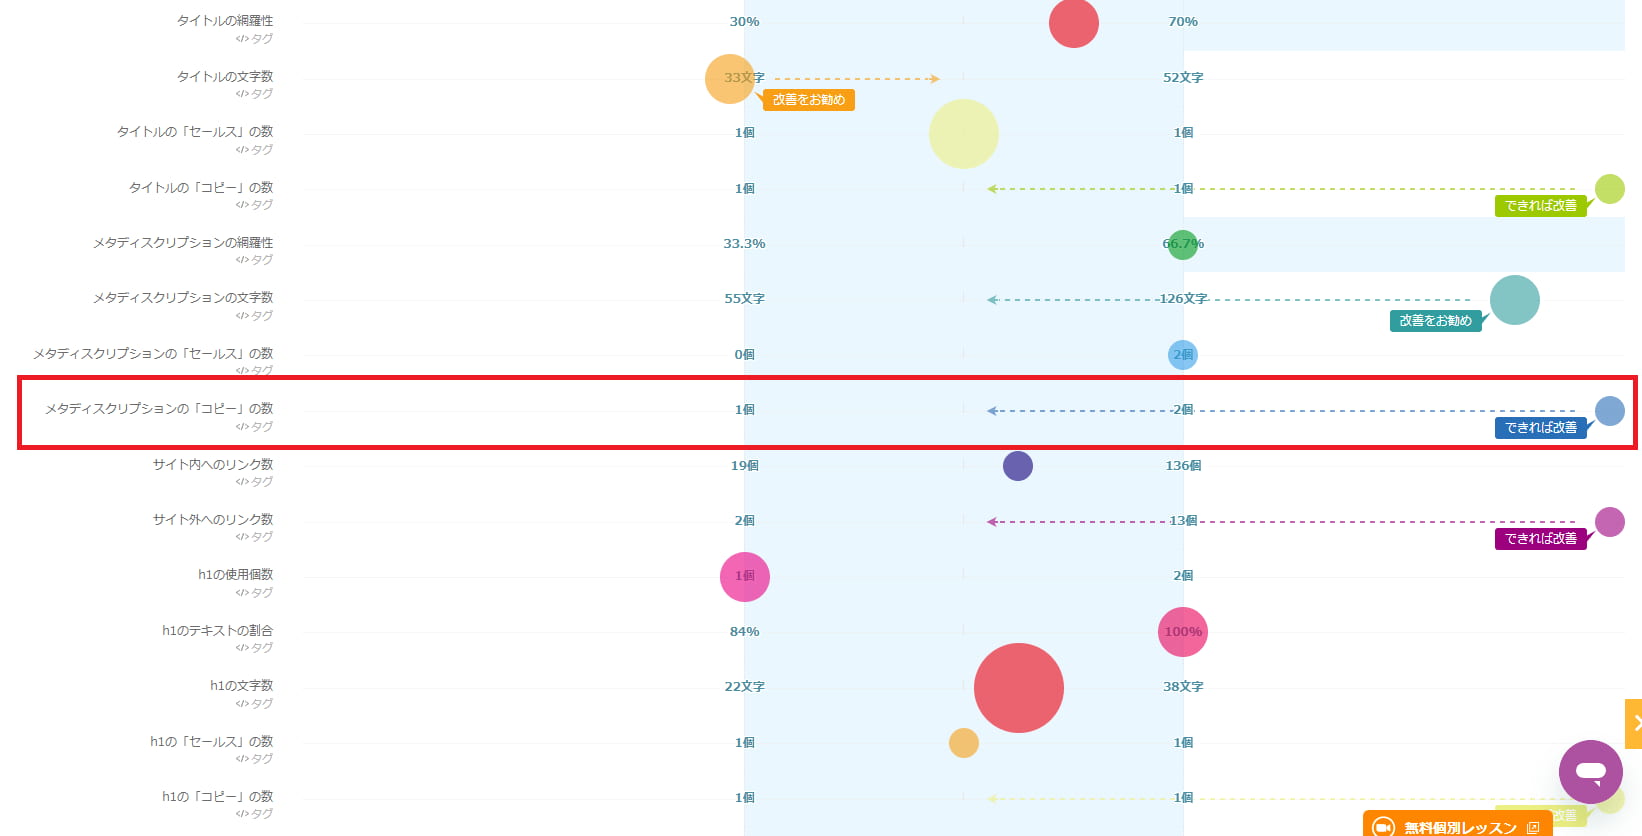Click the blue できれば改善 label
1642x836 pixels.
coord(1540,428)
